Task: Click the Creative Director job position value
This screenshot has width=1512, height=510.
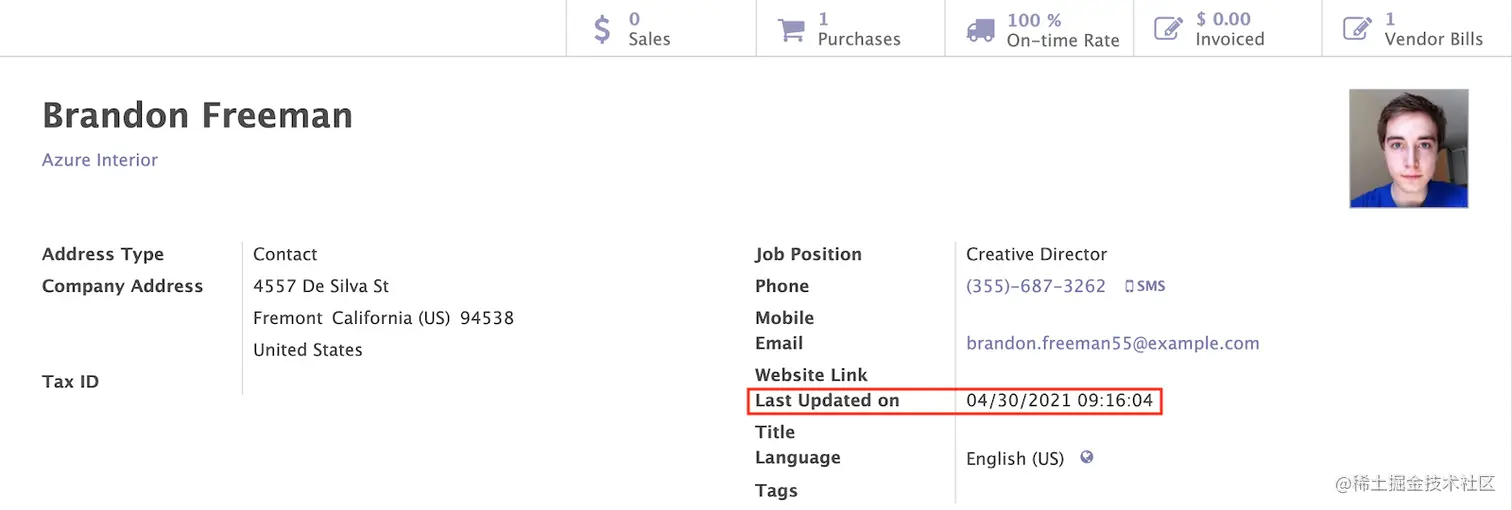Action: [x=1037, y=254]
